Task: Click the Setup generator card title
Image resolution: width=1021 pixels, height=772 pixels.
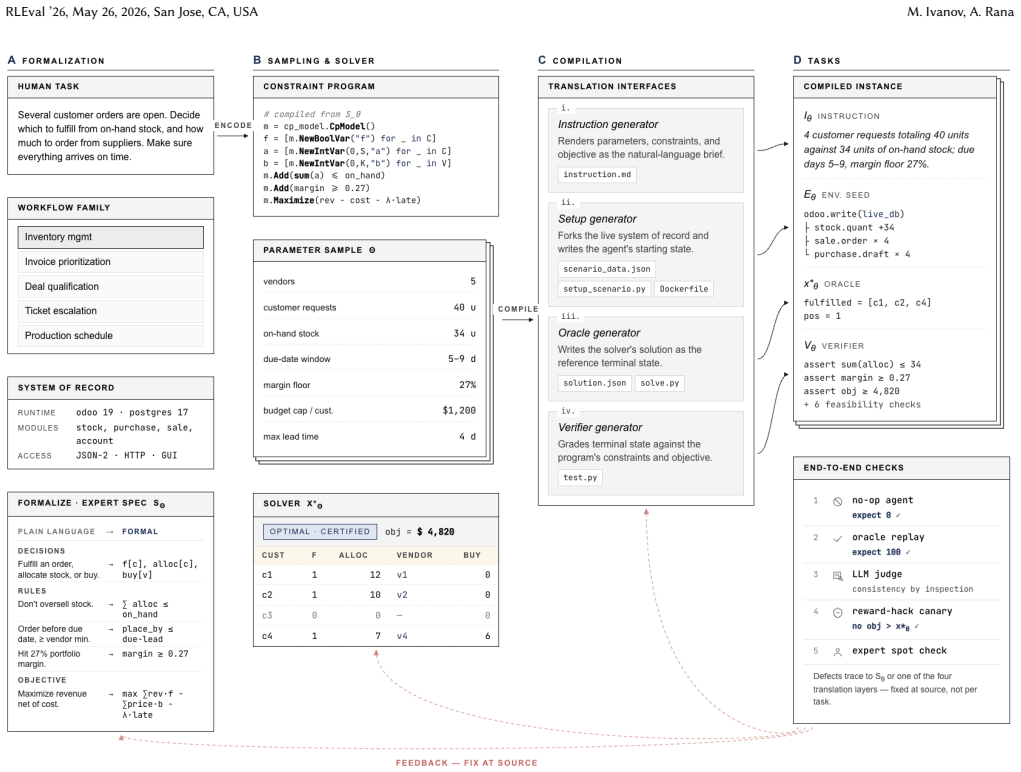Action: [597, 219]
